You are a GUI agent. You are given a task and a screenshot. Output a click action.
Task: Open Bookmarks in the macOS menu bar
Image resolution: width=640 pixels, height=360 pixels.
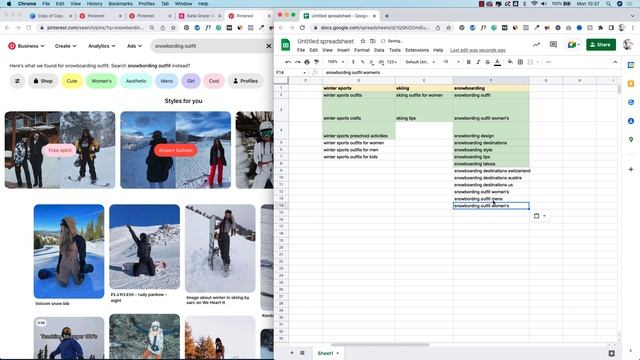[x=120, y=4]
